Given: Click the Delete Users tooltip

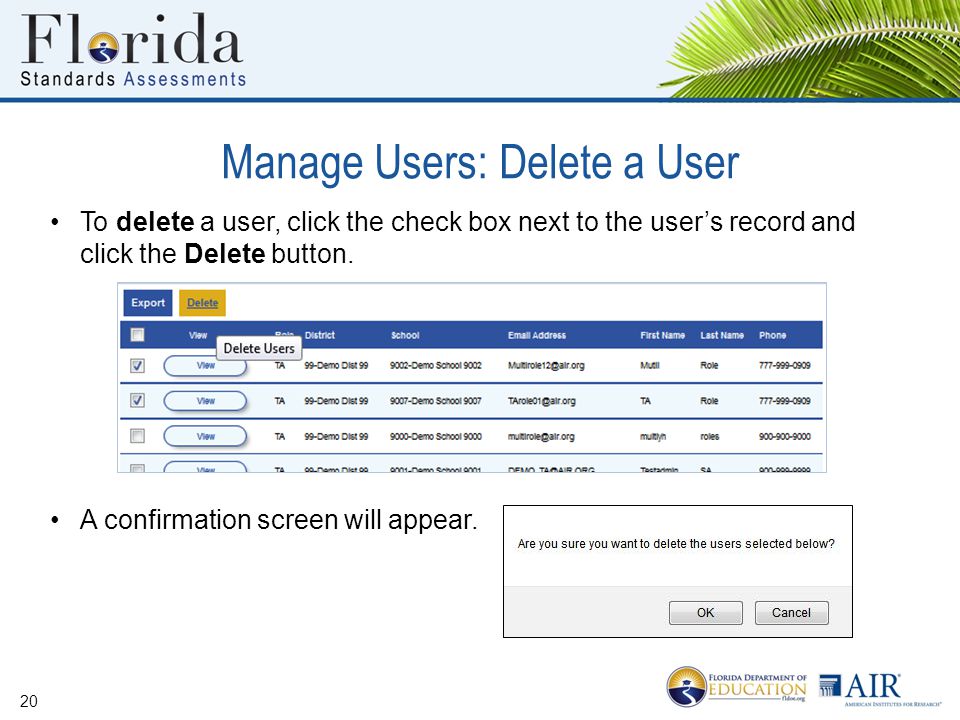Looking at the screenshot, I should pyautogui.click(x=259, y=348).
